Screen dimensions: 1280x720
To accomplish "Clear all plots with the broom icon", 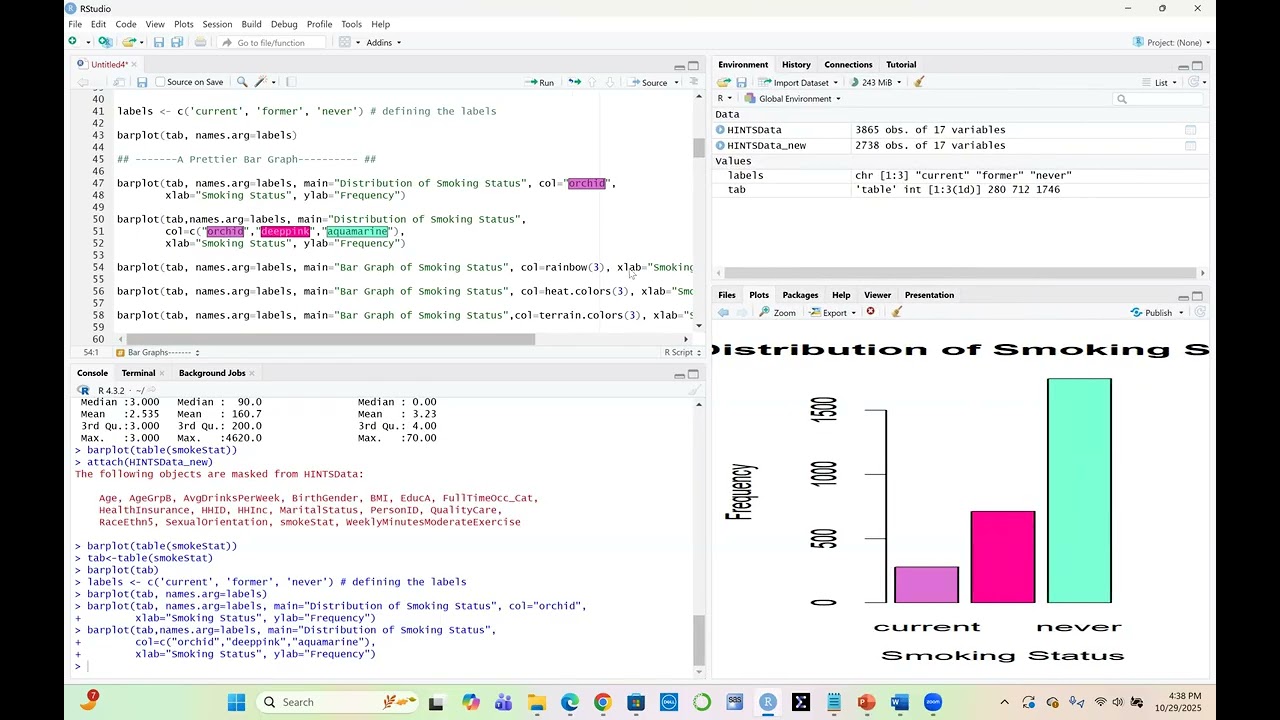I will (x=896, y=312).
